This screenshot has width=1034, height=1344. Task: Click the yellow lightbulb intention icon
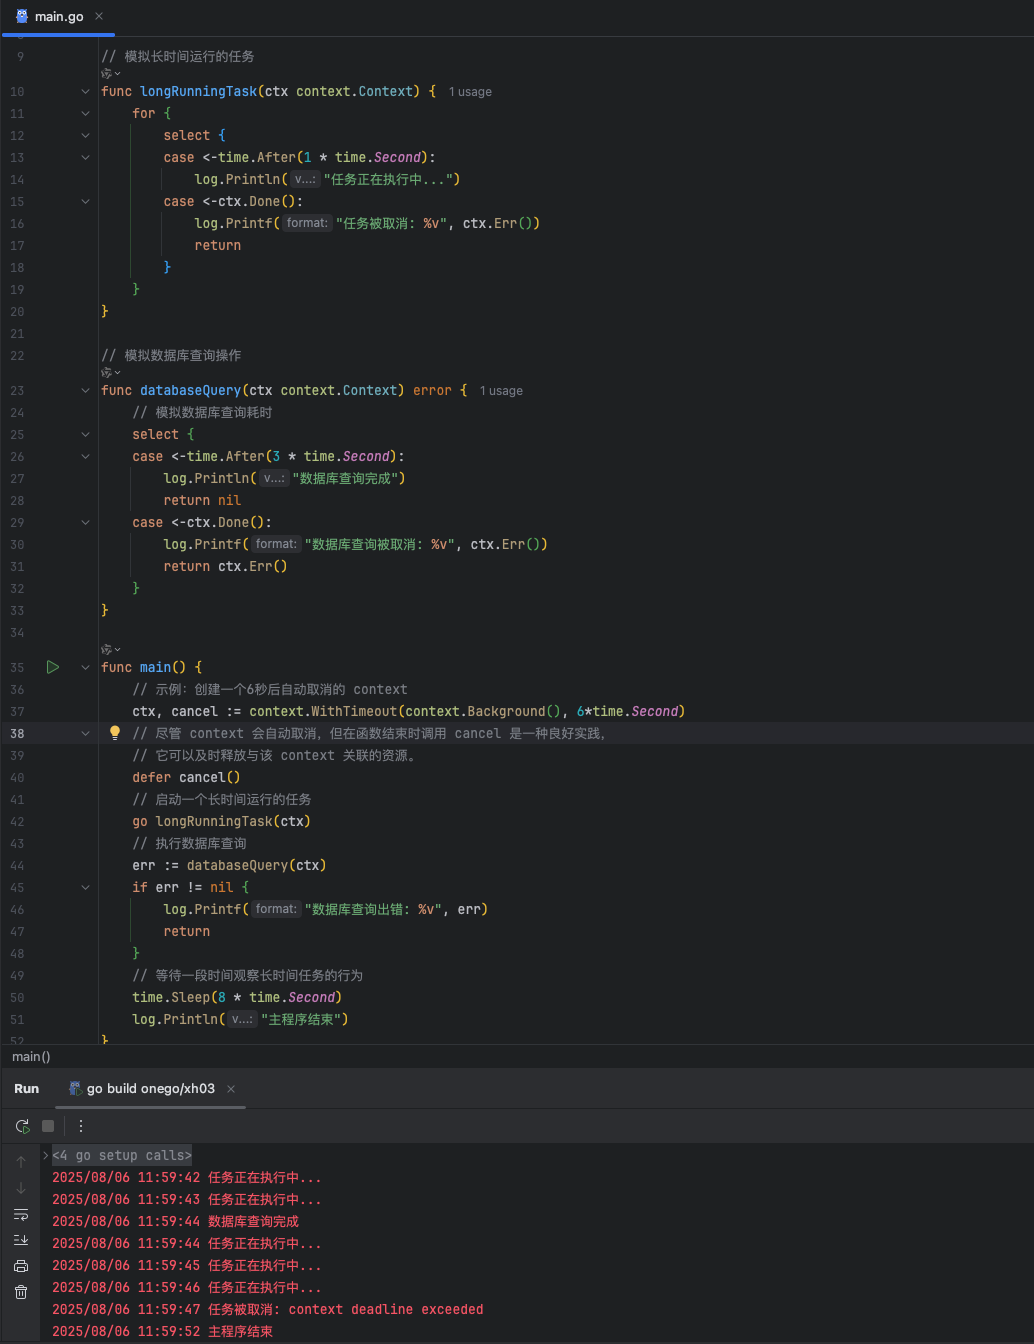point(115,733)
